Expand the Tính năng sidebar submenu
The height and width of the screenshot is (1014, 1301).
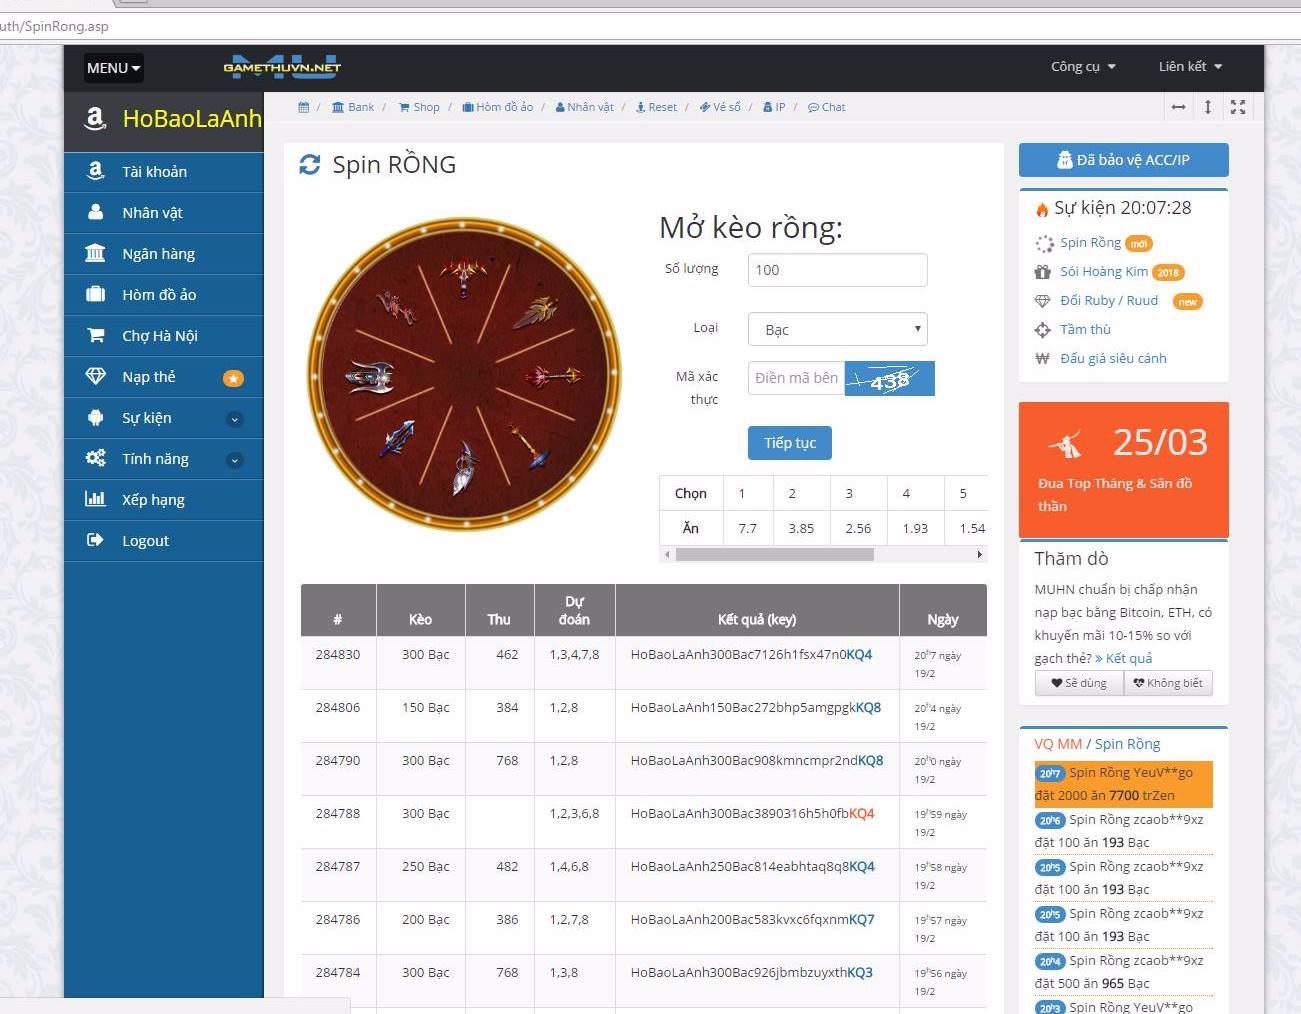[x=164, y=459]
